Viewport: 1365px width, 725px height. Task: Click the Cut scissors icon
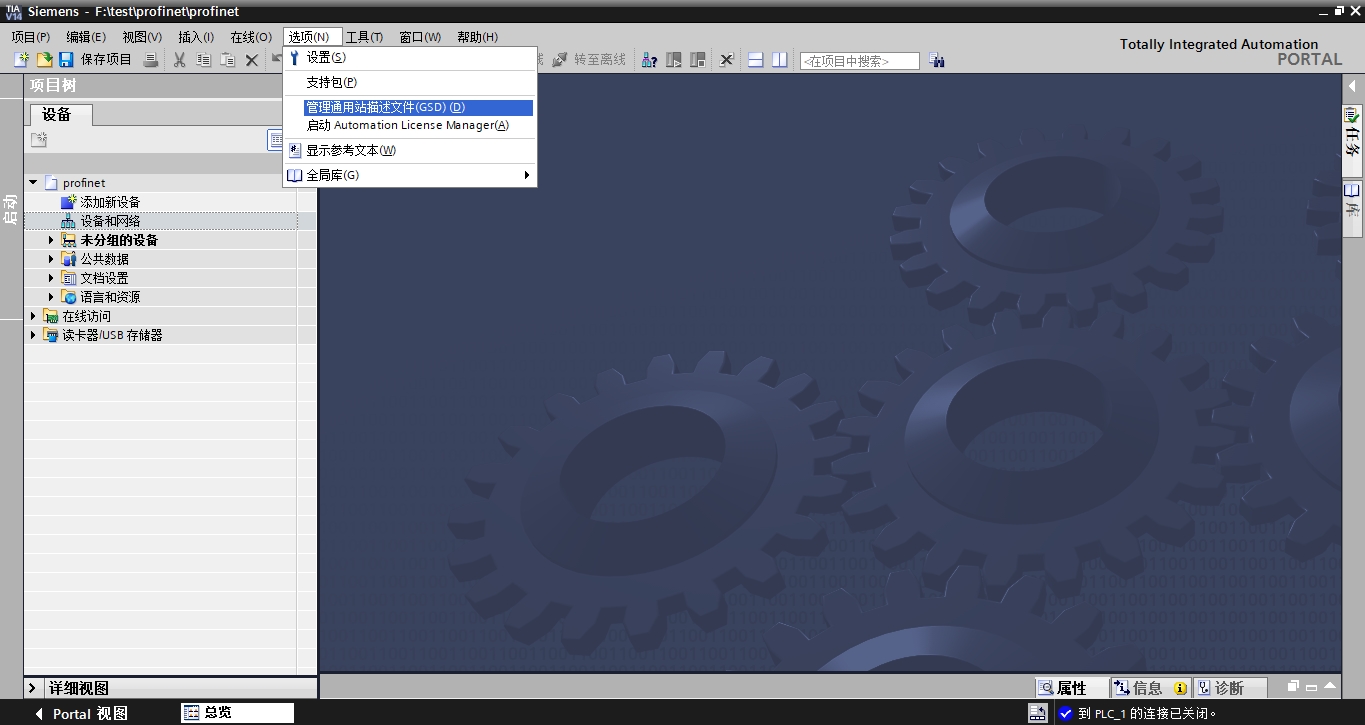point(180,60)
